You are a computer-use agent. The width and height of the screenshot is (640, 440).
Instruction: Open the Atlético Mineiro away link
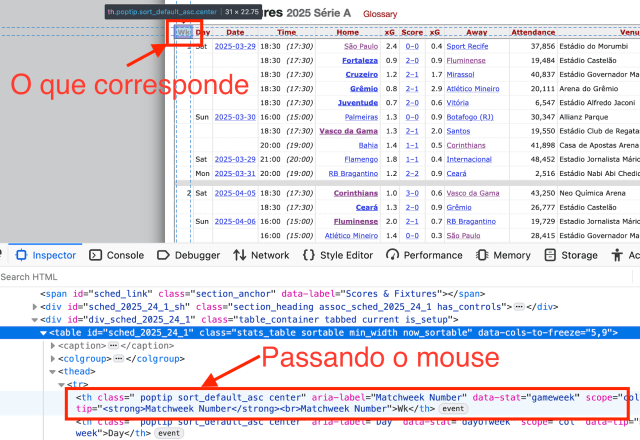click(x=473, y=89)
